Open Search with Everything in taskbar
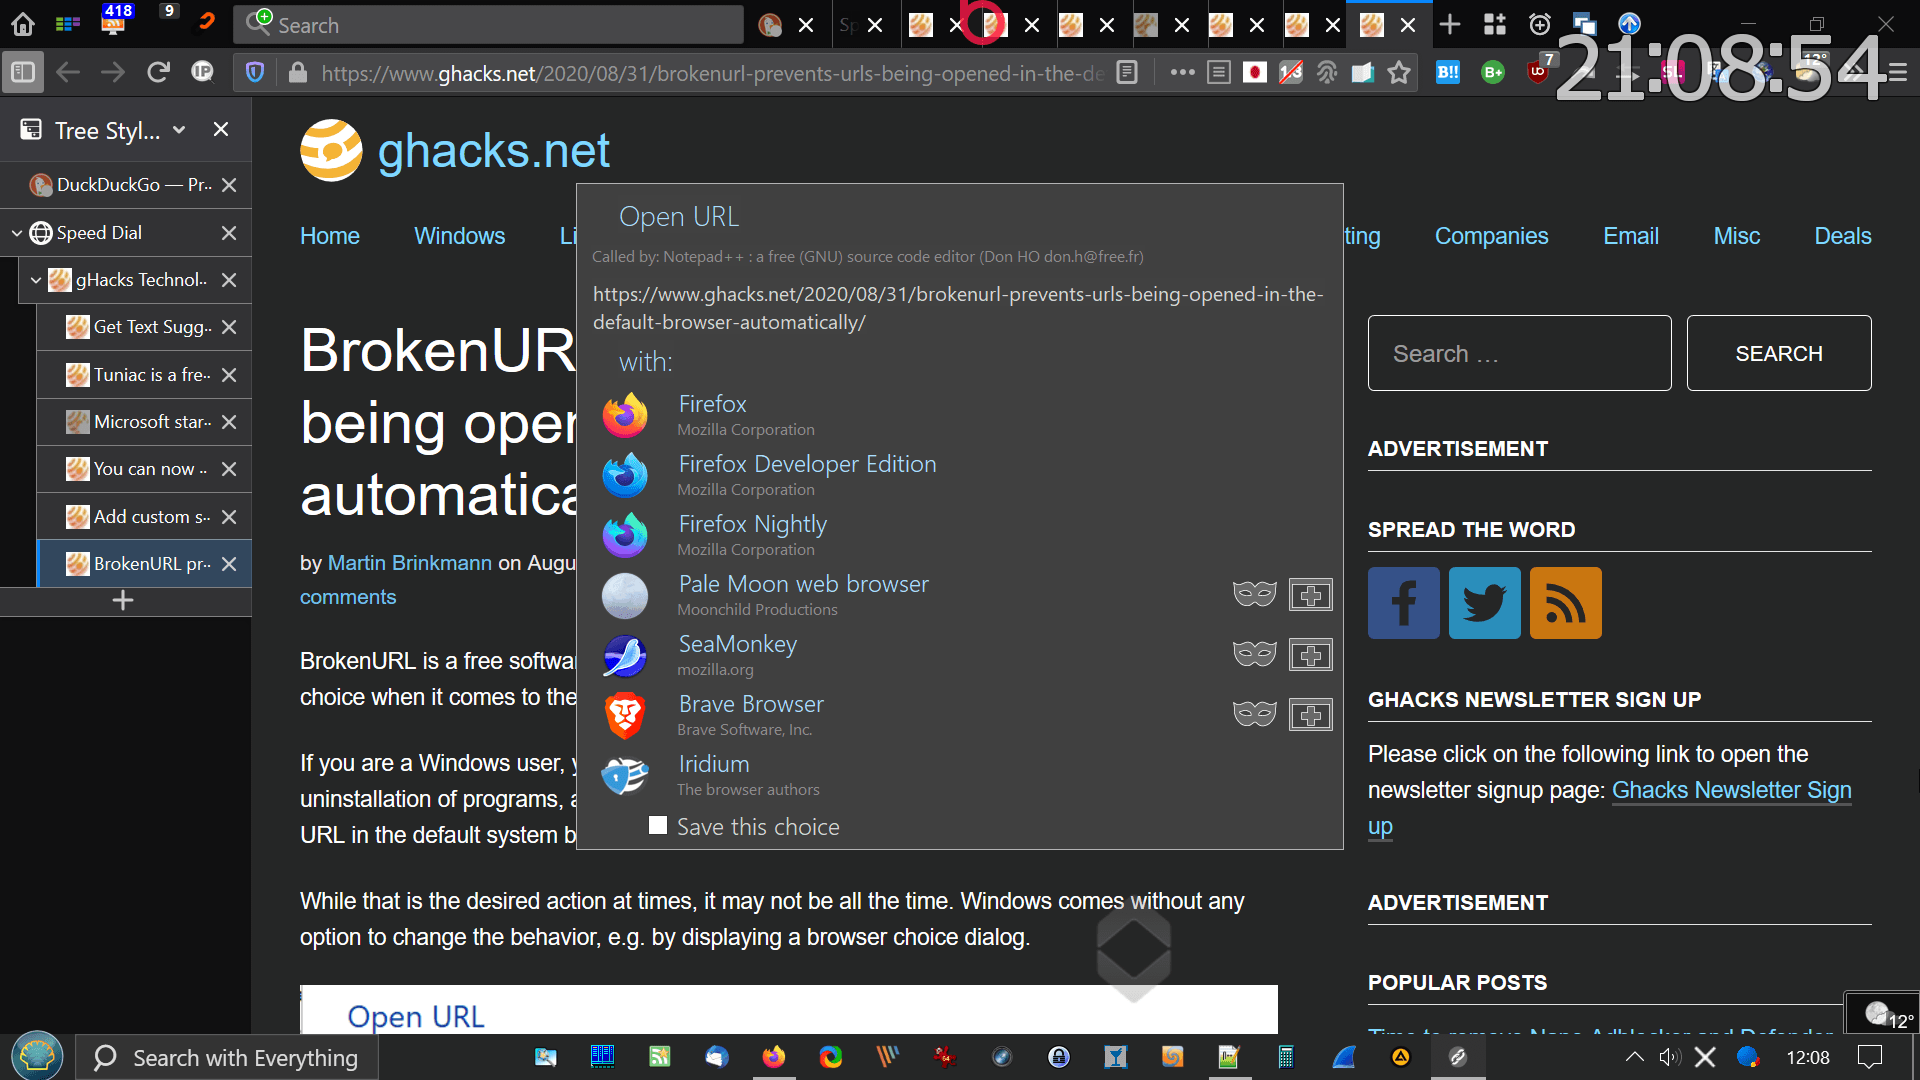Image resolution: width=1920 pixels, height=1080 pixels. [228, 1058]
